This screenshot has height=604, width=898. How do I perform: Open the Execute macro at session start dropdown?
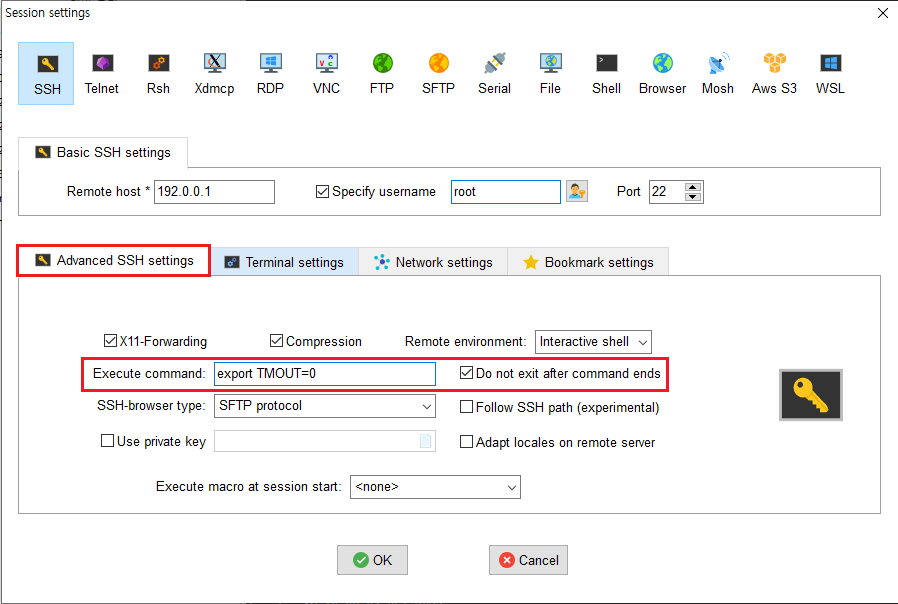tap(435, 487)
